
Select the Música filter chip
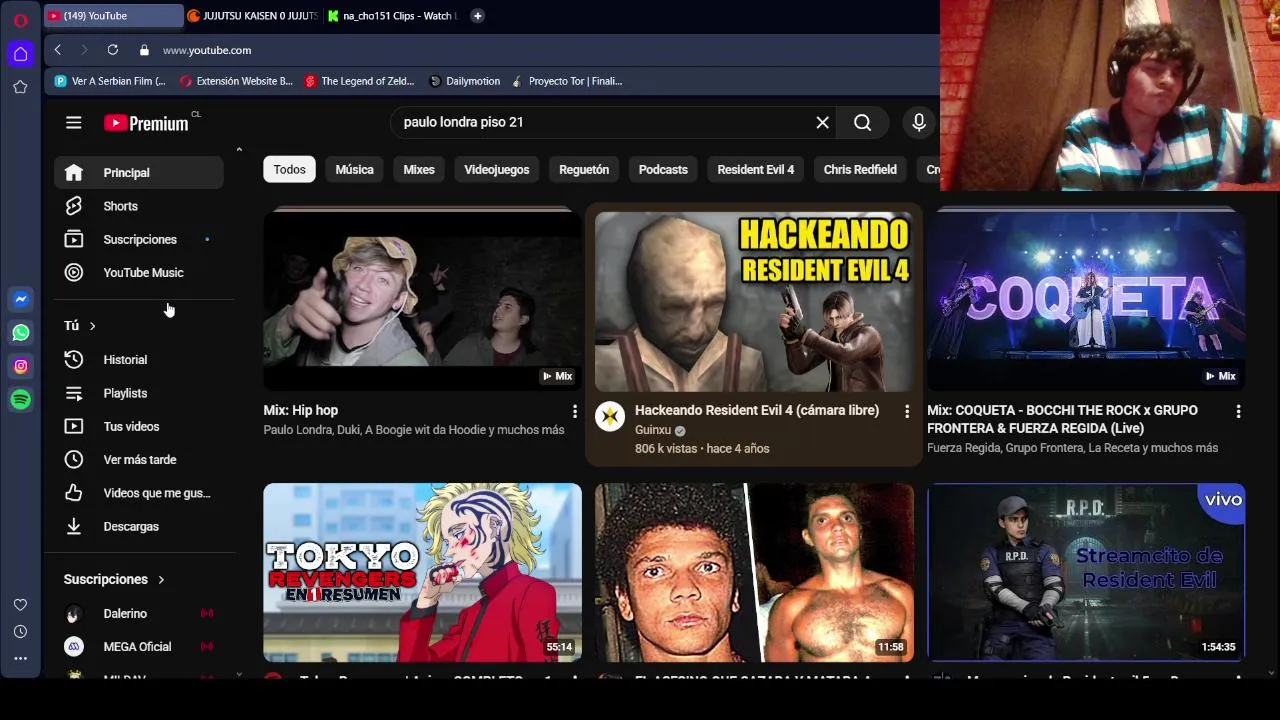coord(354,169)
